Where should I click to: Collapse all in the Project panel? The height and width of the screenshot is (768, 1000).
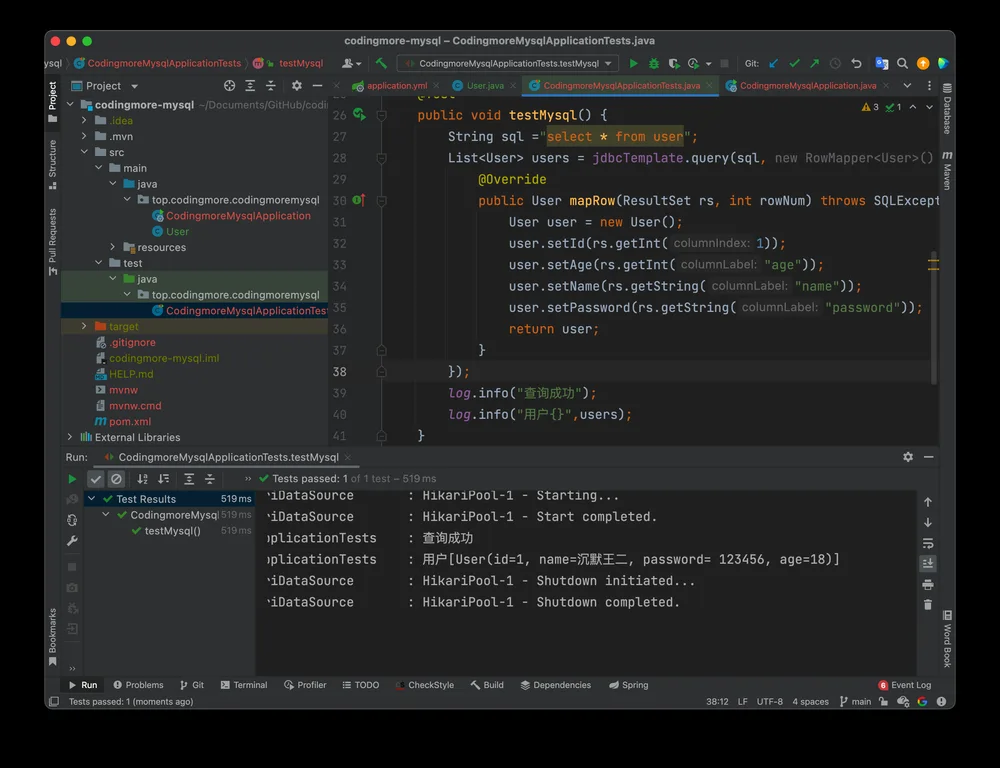270,85
